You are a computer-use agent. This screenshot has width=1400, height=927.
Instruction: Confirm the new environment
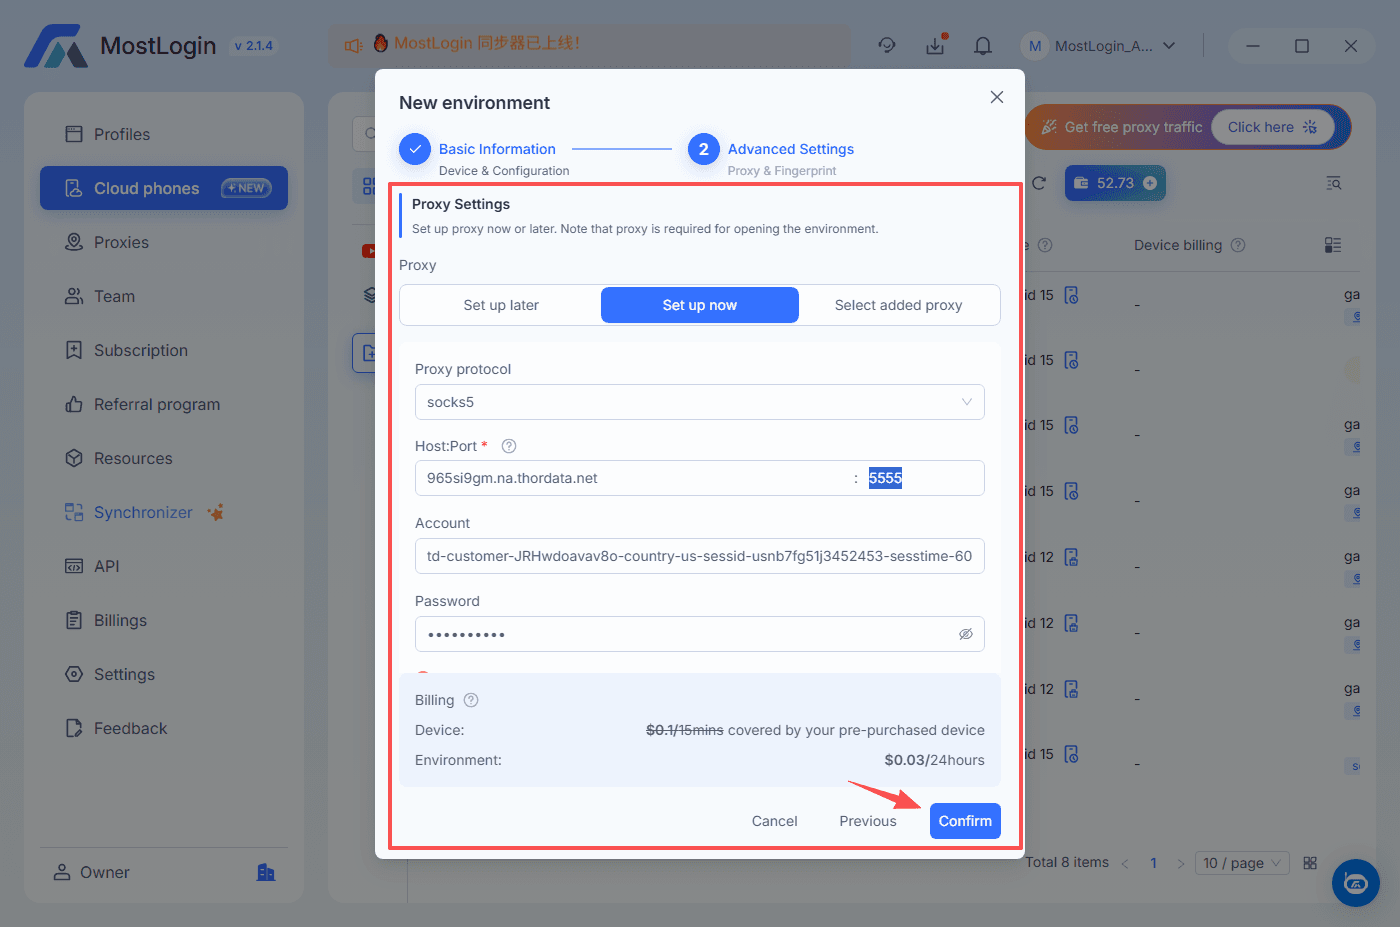click(x=965, y=821)
